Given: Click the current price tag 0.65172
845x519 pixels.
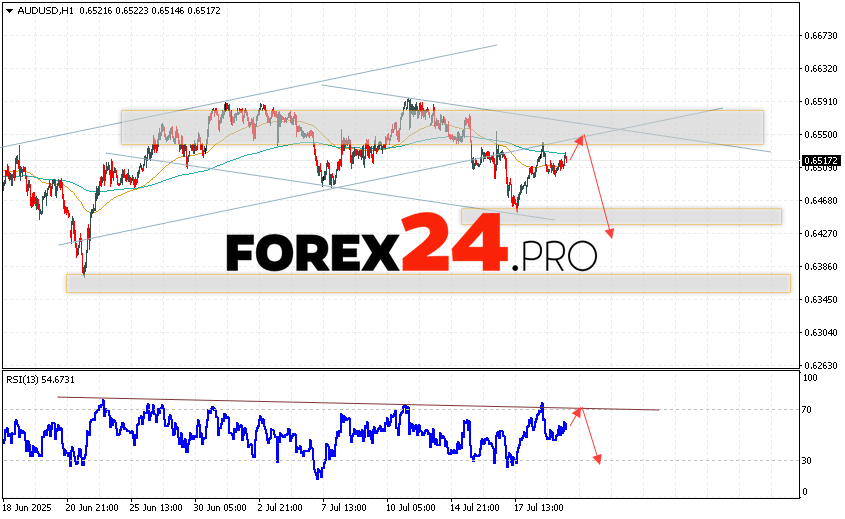Looking at the screenshot, I should (x=820, y=159).
